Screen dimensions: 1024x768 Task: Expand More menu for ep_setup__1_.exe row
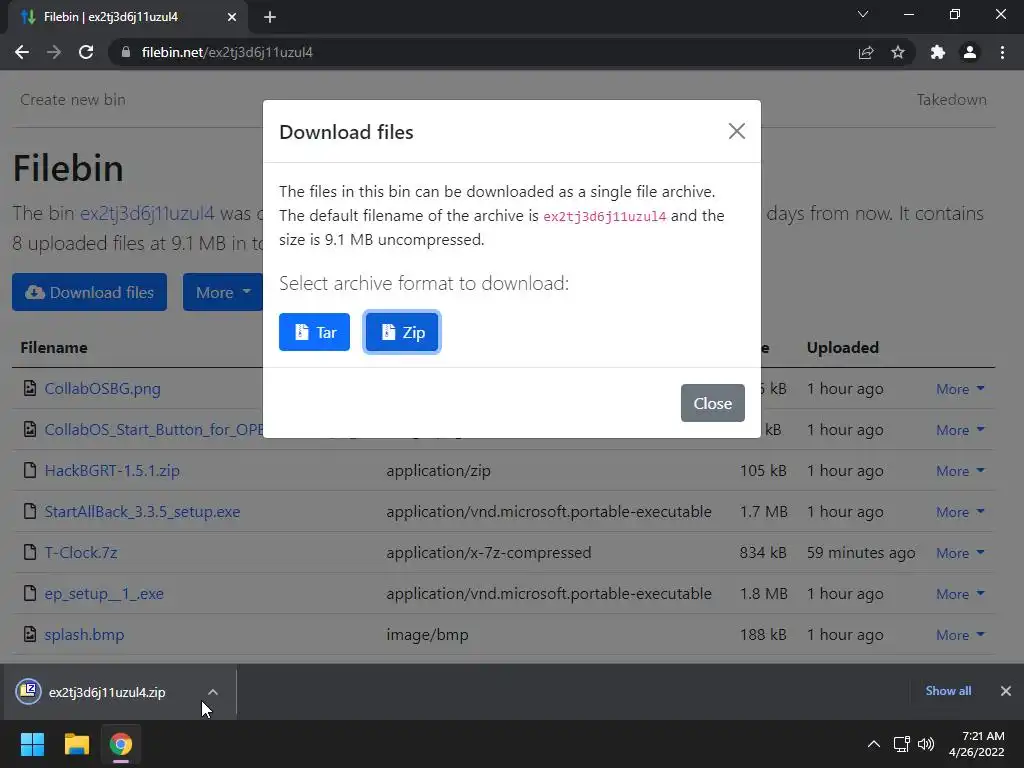(960, 594)
